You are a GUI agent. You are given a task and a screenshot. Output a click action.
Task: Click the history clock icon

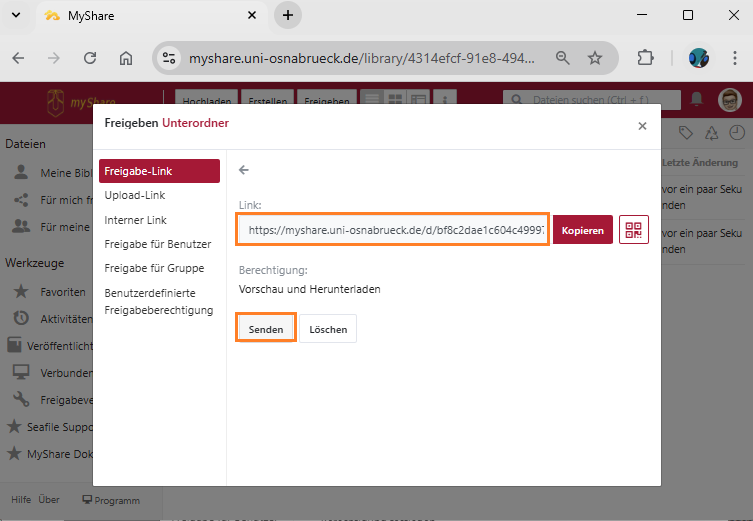coord(737,133)
